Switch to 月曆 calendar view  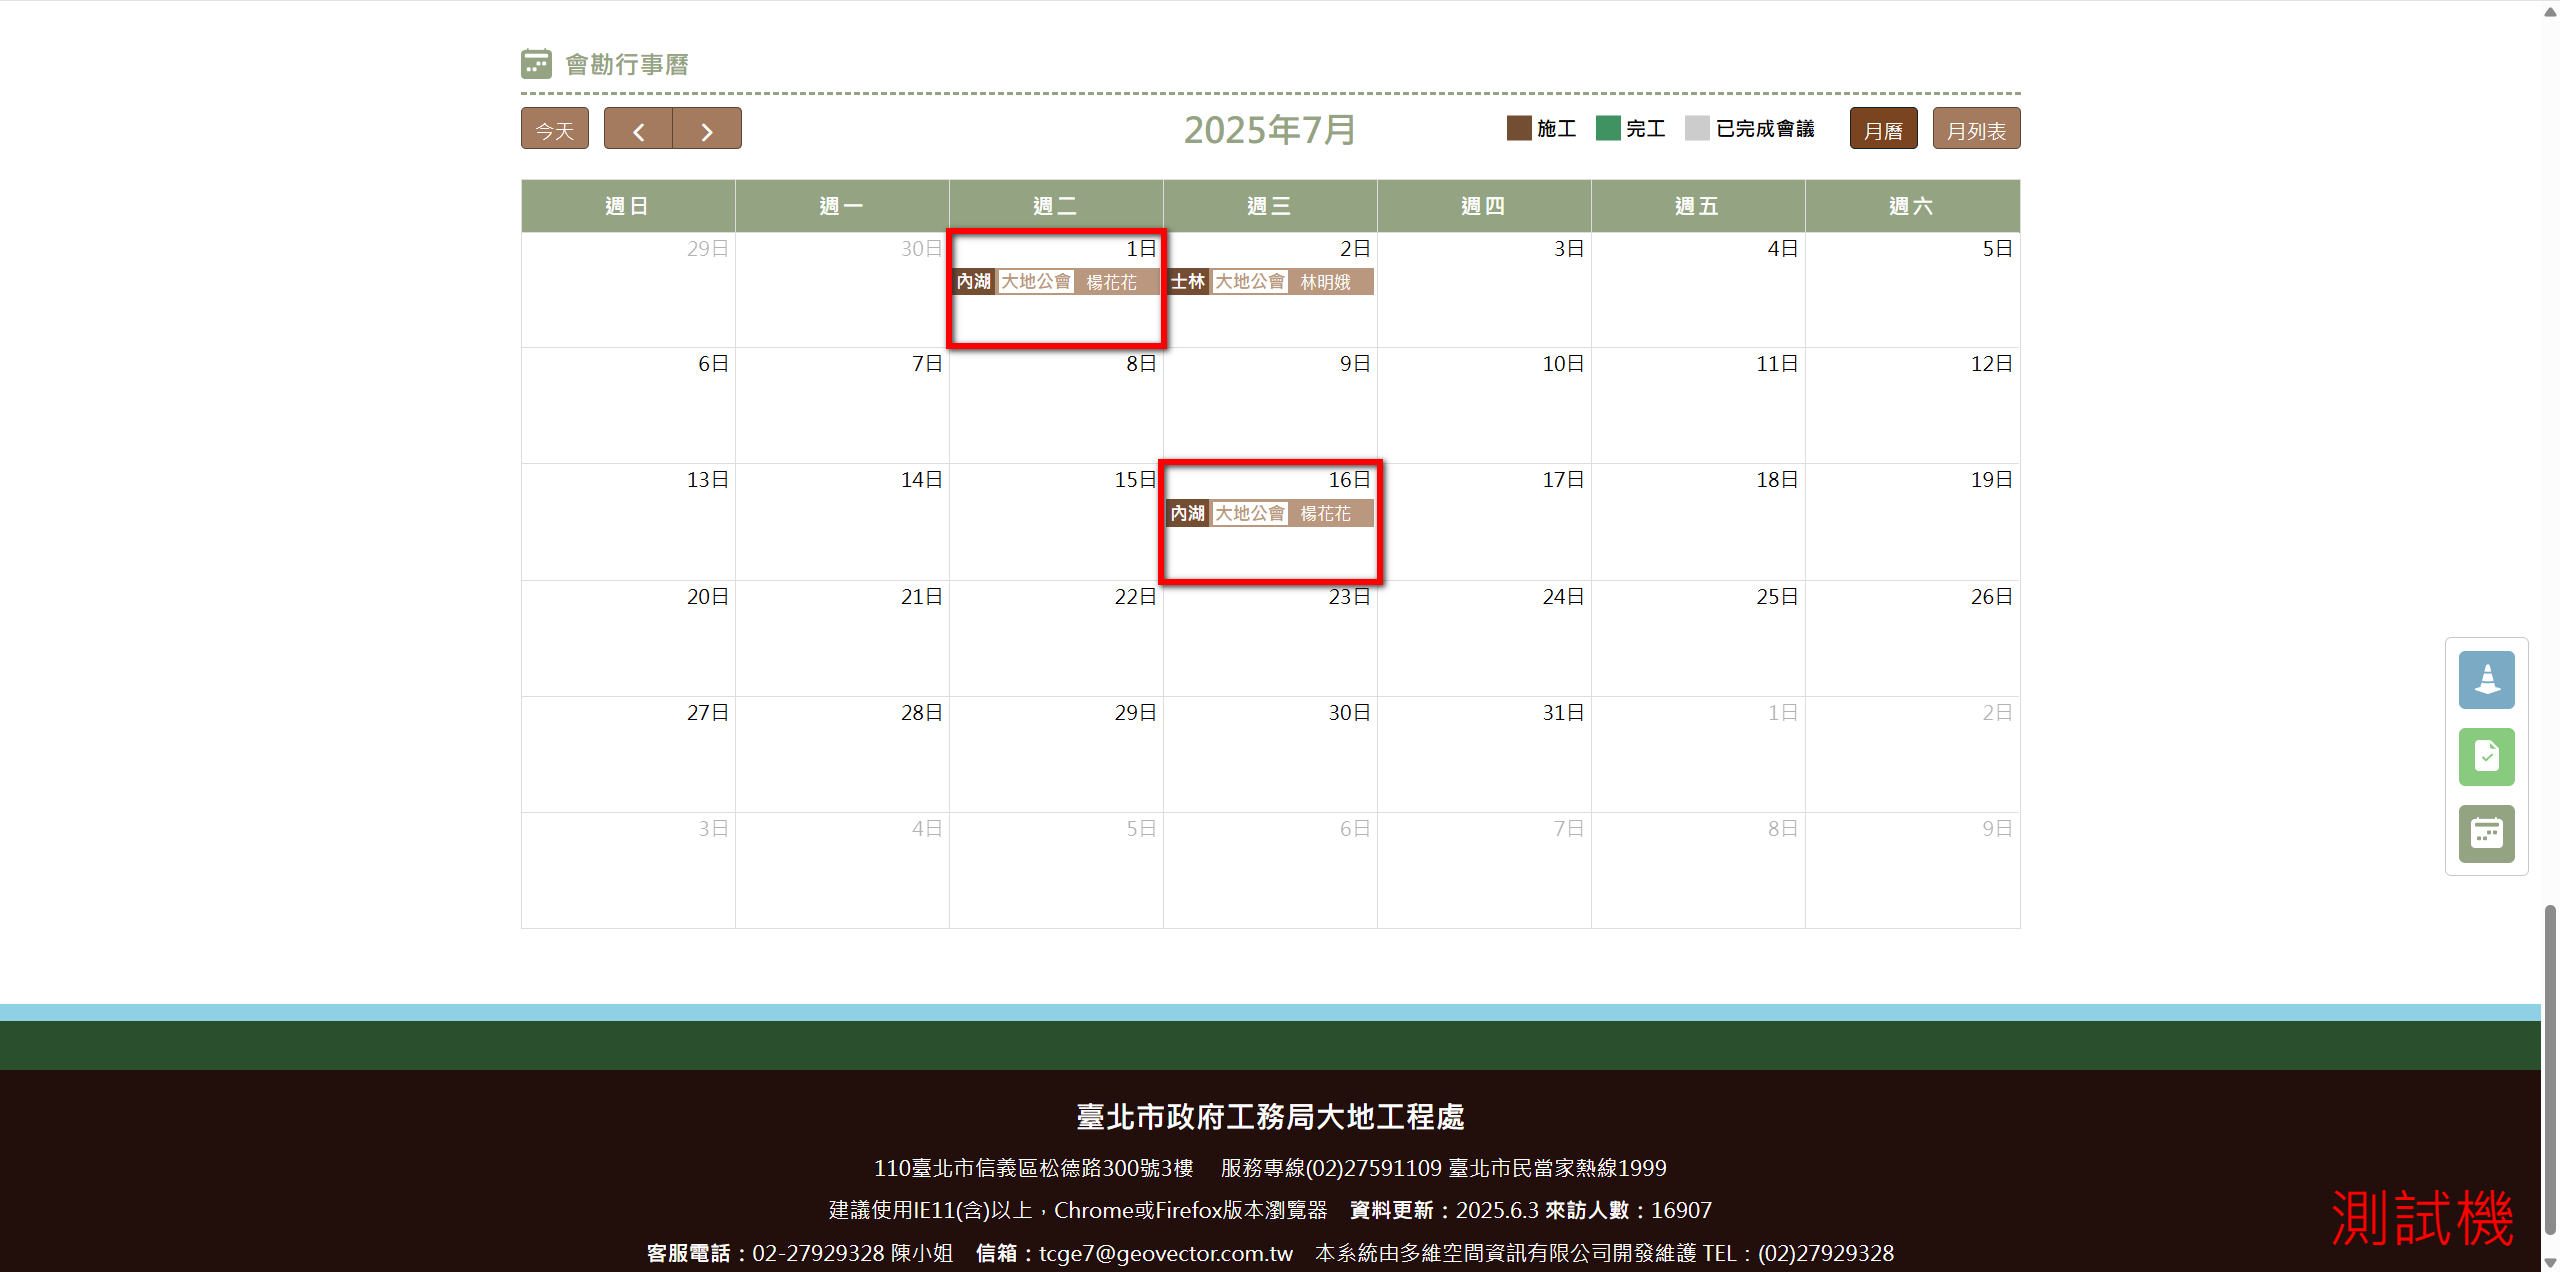point(1883,130)
